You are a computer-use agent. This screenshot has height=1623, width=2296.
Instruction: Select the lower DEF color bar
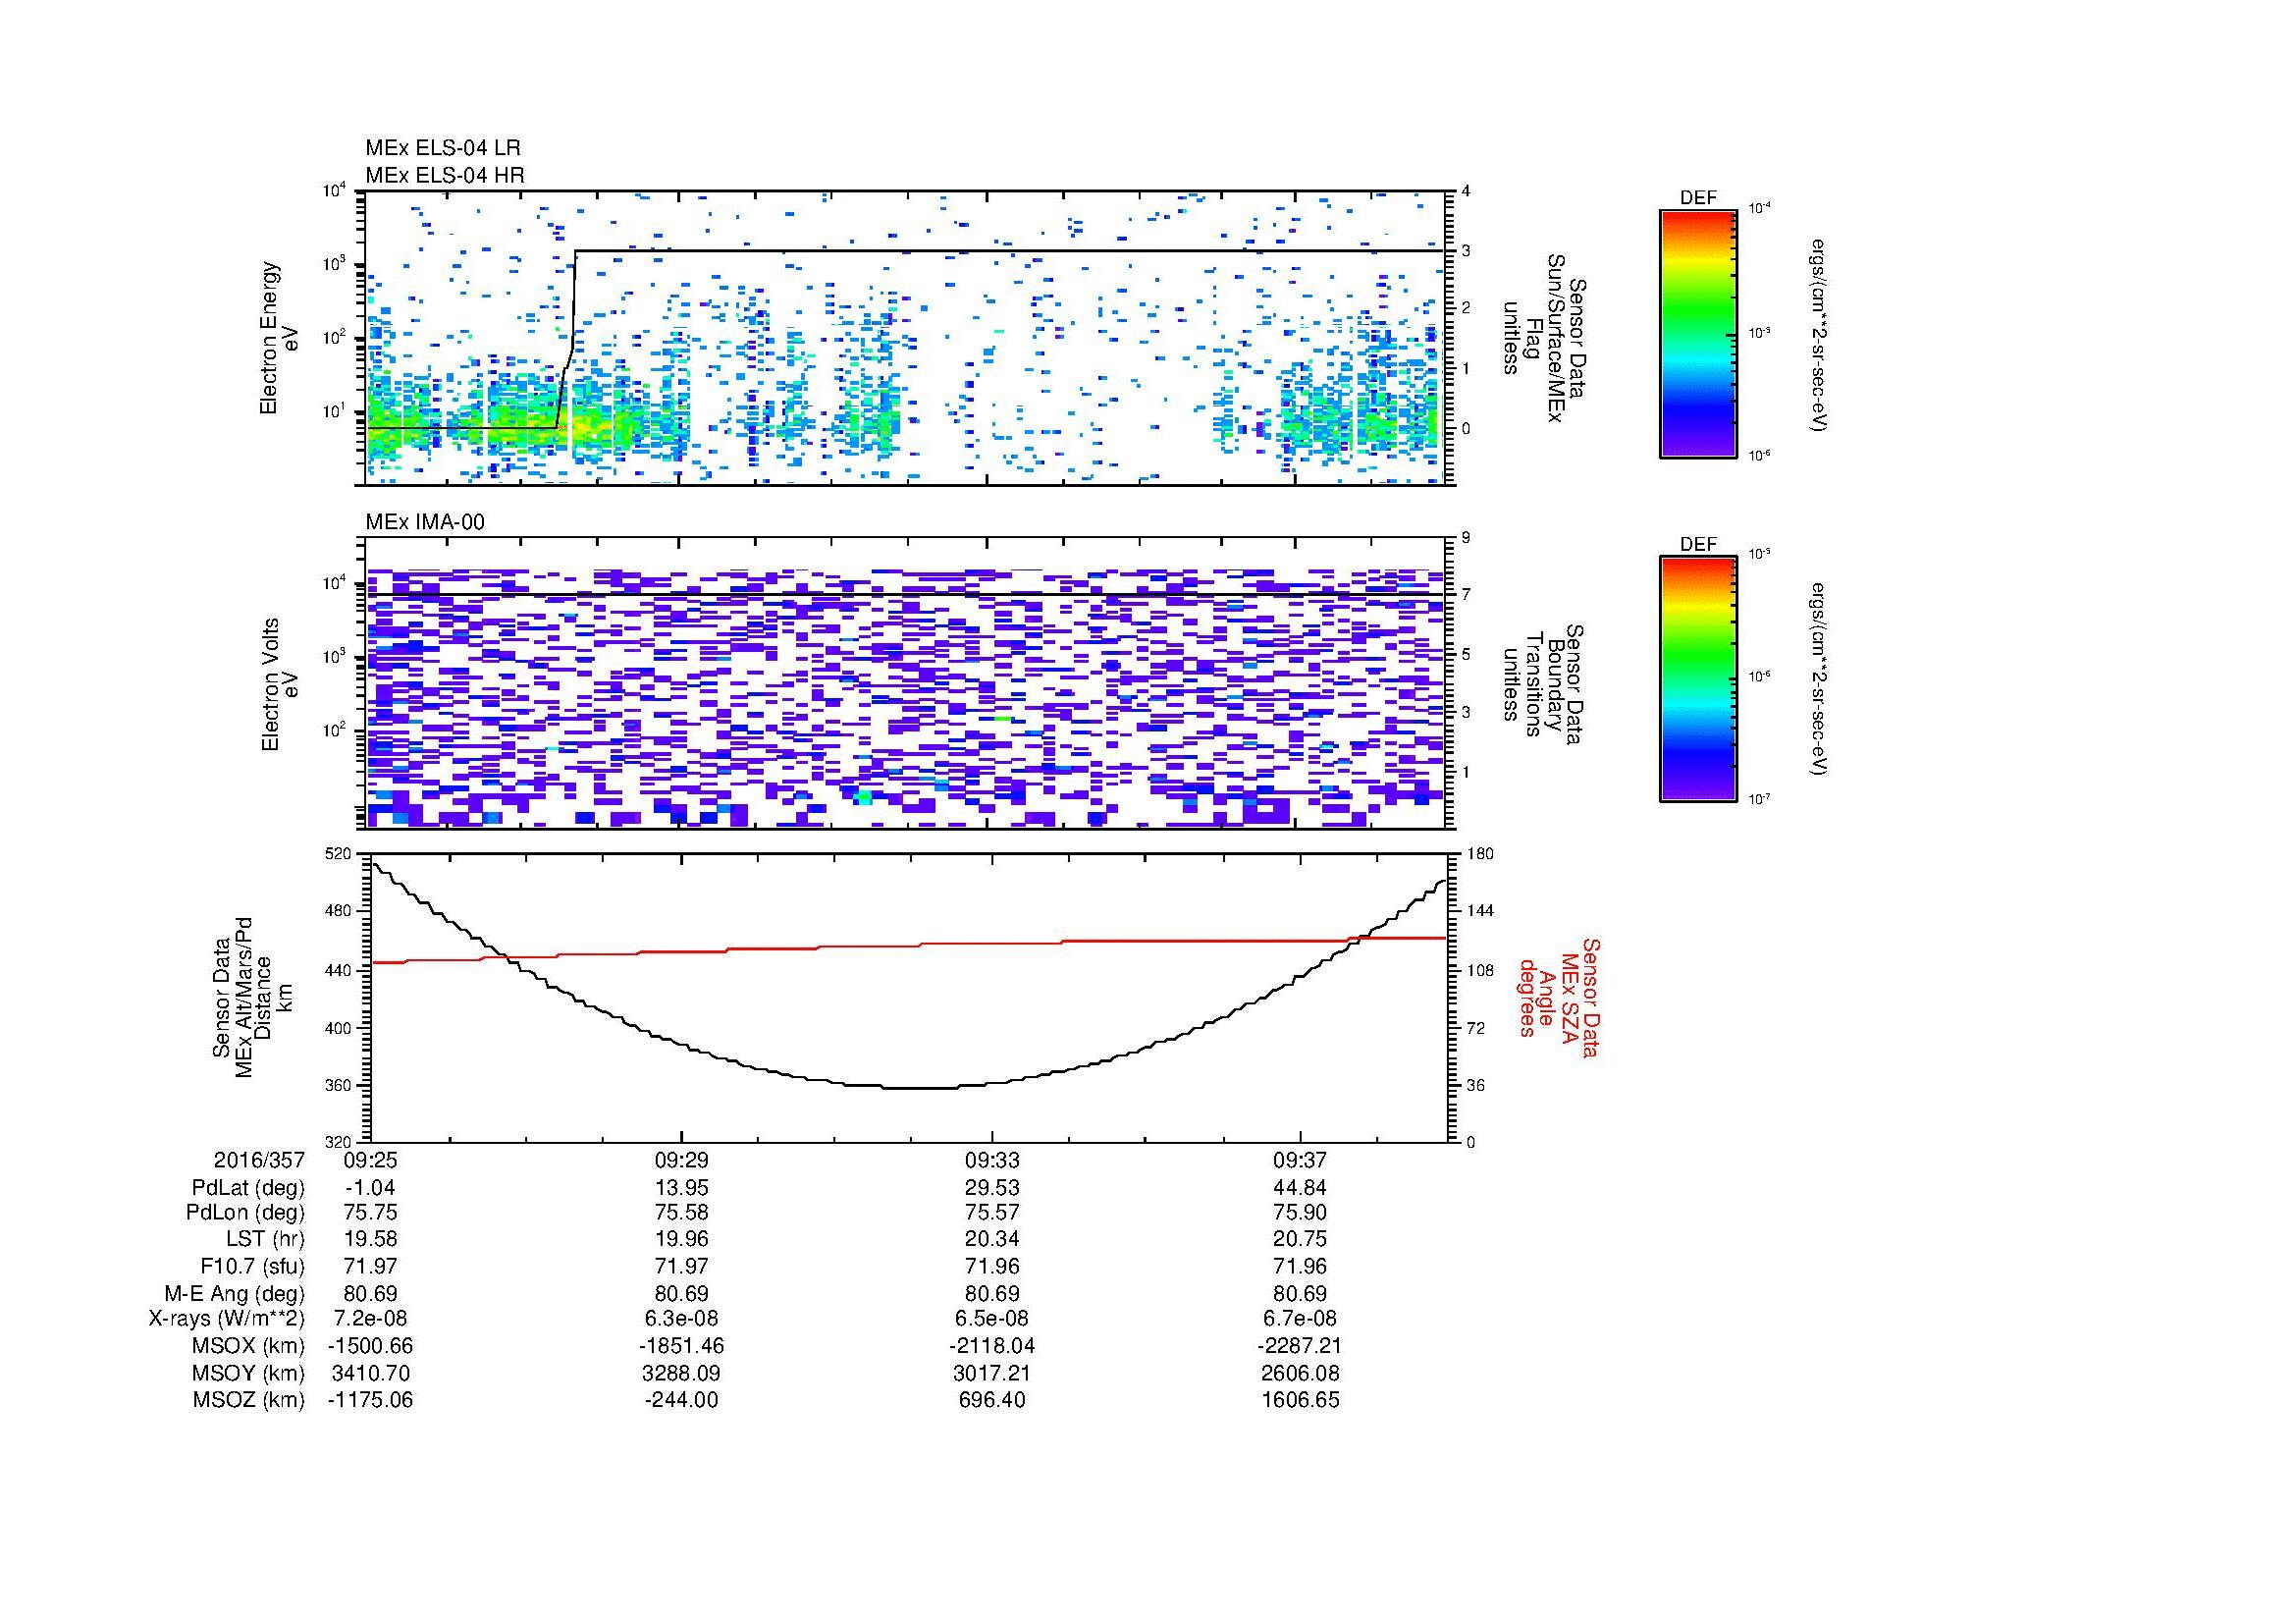1698,679
